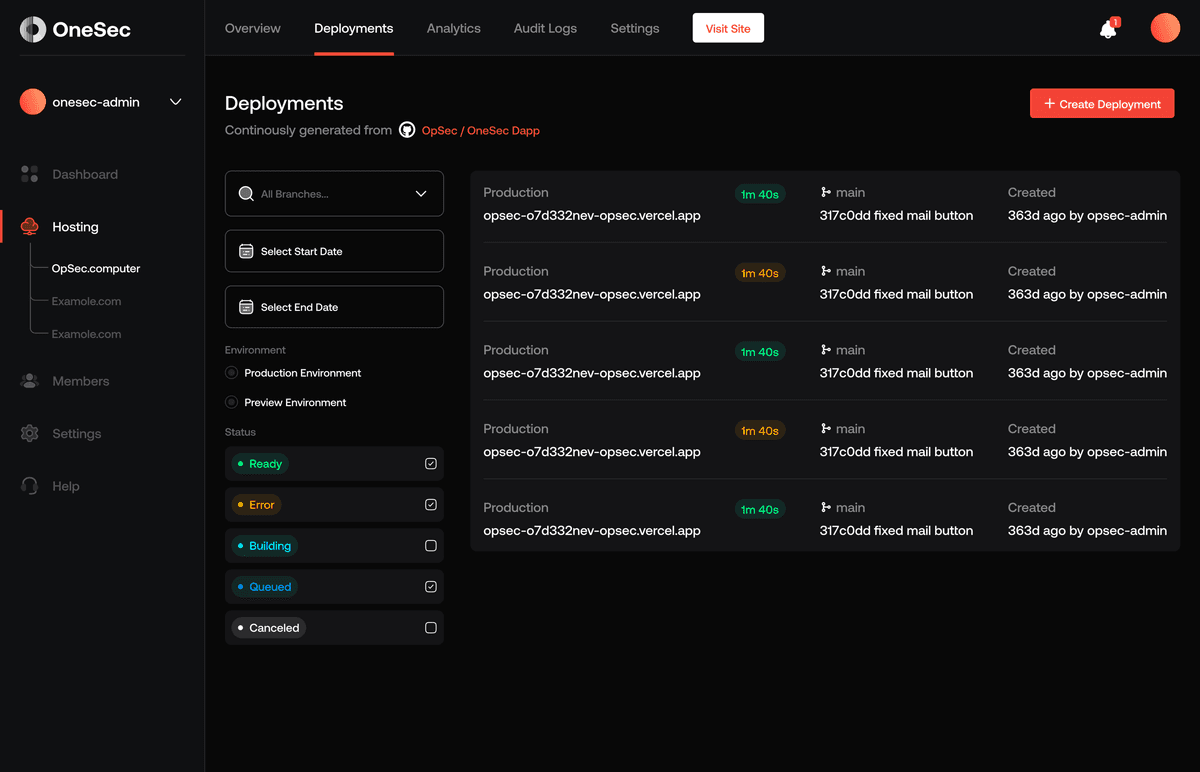This screenshot has height=772, width=1200.
Task: Open the OpSec.computer site in sidebar tree
Action: pos(96,268)
